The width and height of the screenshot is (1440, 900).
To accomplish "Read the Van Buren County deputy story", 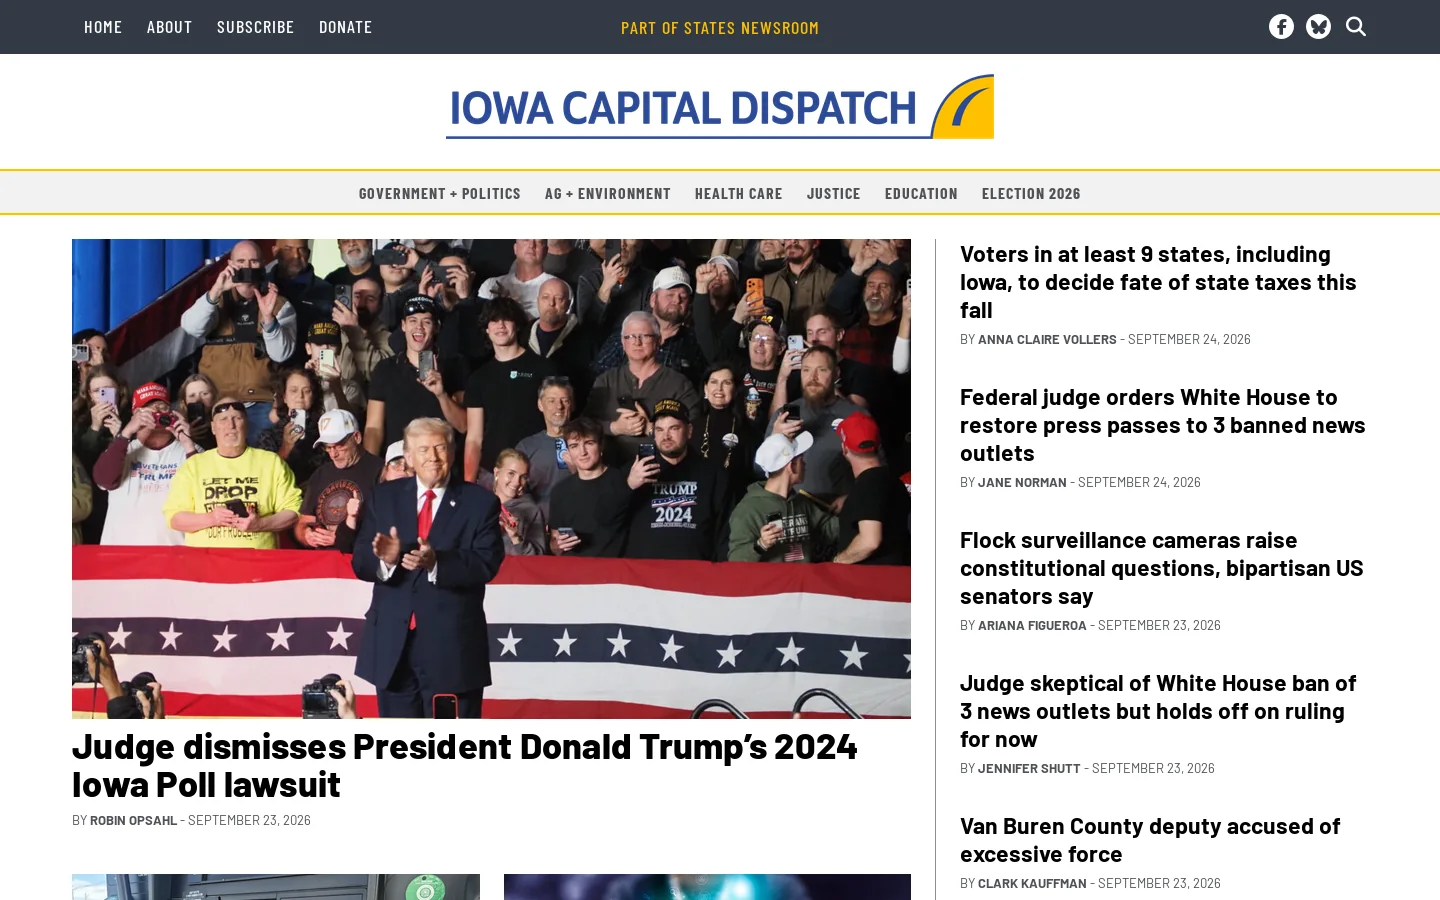I will tap(1150, 840).
